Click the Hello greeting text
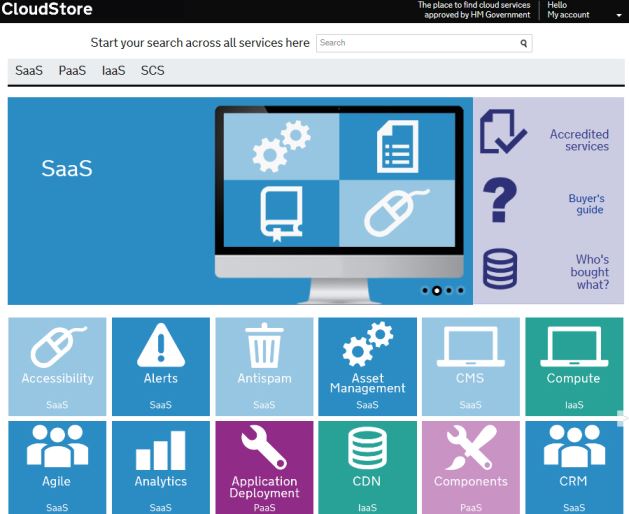The image size is (629, 514). (x=557, y=5)
